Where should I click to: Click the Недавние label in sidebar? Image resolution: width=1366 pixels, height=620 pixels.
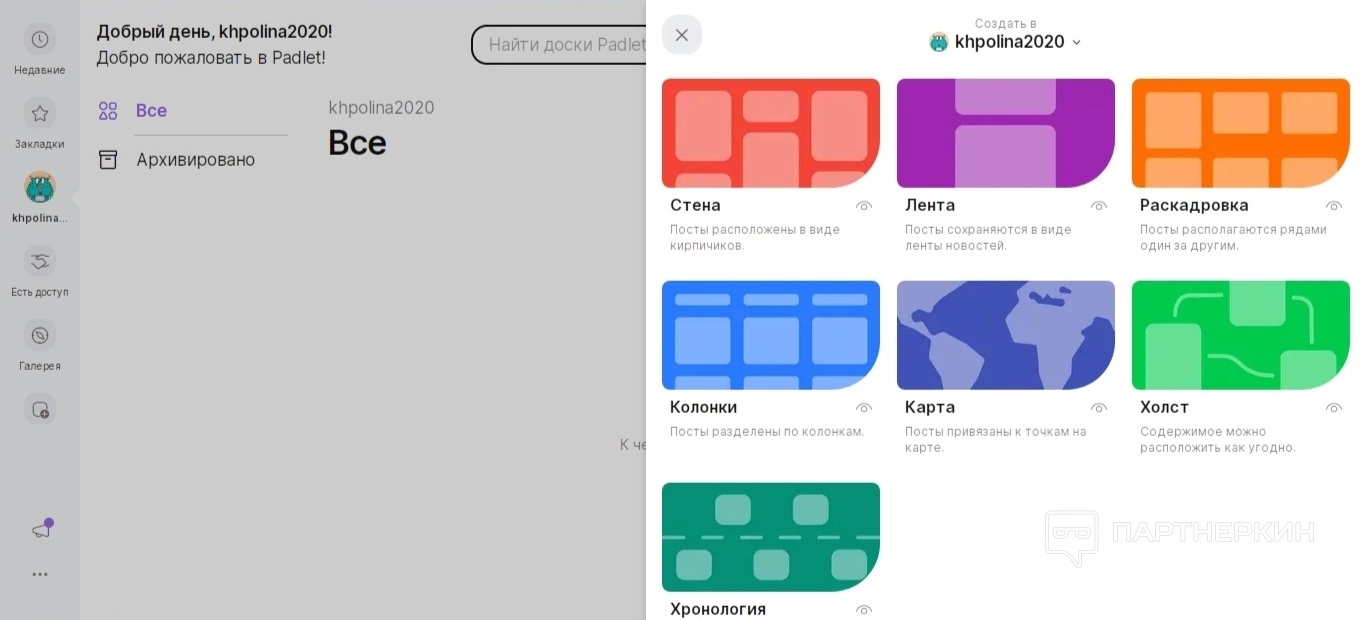coord(40,70)
